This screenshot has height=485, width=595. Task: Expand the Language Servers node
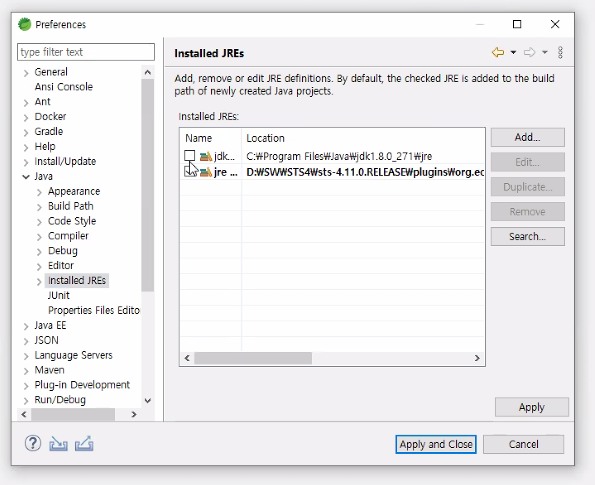point(26,356)
